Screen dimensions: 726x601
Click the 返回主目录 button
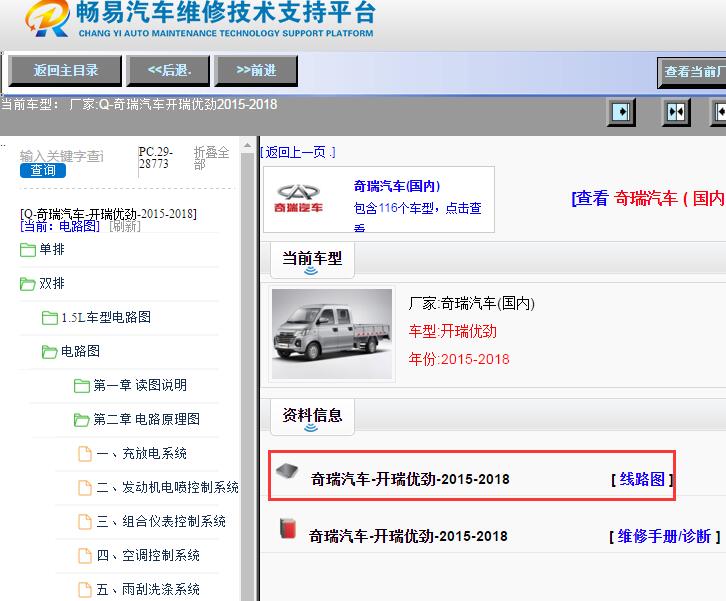click(x=65, y=71)
